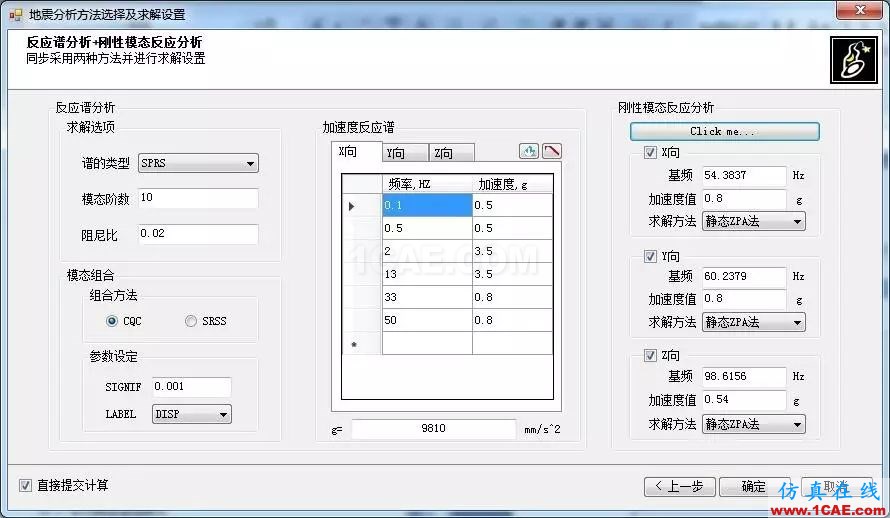Click Z向 基频 field 98.6156
The height and width of the screenshot is (518, 890).
744,376
